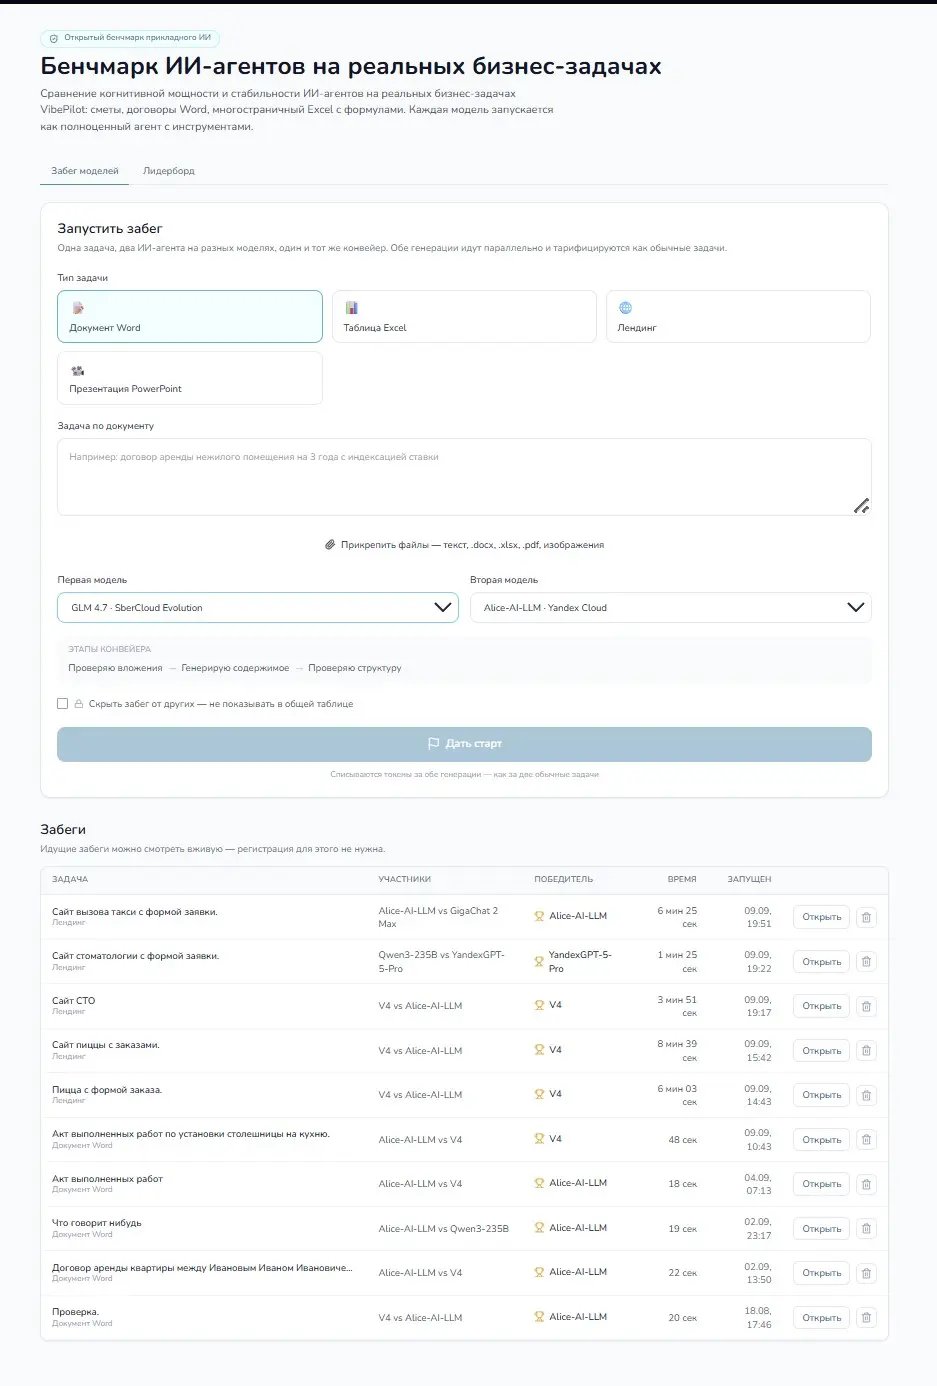Click the PowerPoint presentation icon
937x1386 pixels.
[77, 370]
